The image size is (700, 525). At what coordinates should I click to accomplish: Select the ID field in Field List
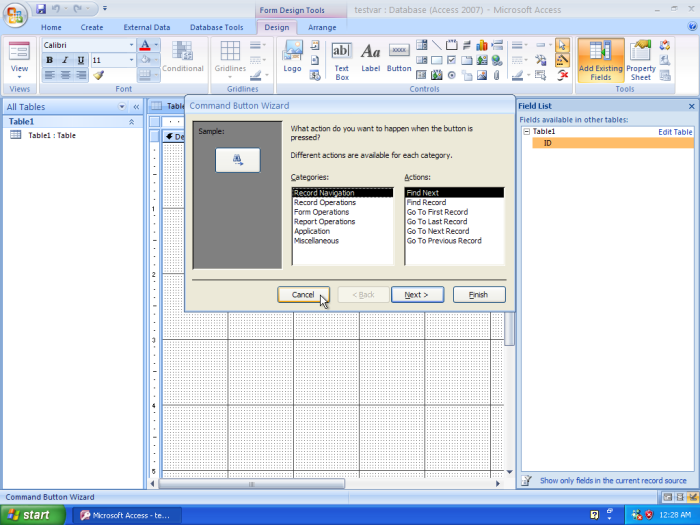tap(612, 143)
